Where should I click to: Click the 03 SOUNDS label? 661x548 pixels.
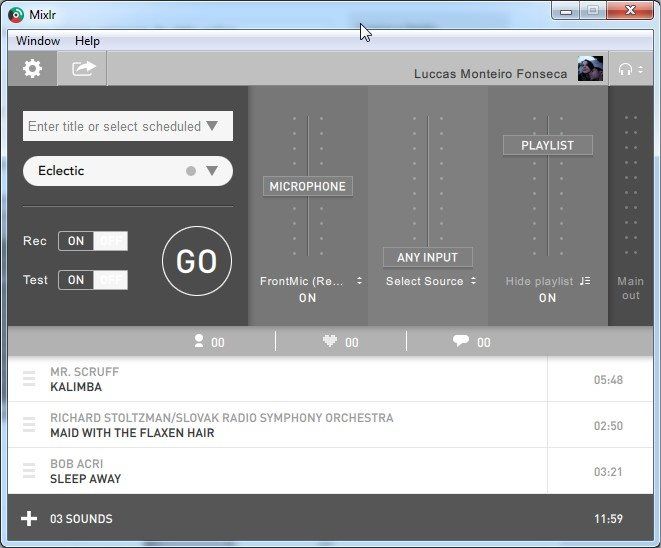click(81, 519)
